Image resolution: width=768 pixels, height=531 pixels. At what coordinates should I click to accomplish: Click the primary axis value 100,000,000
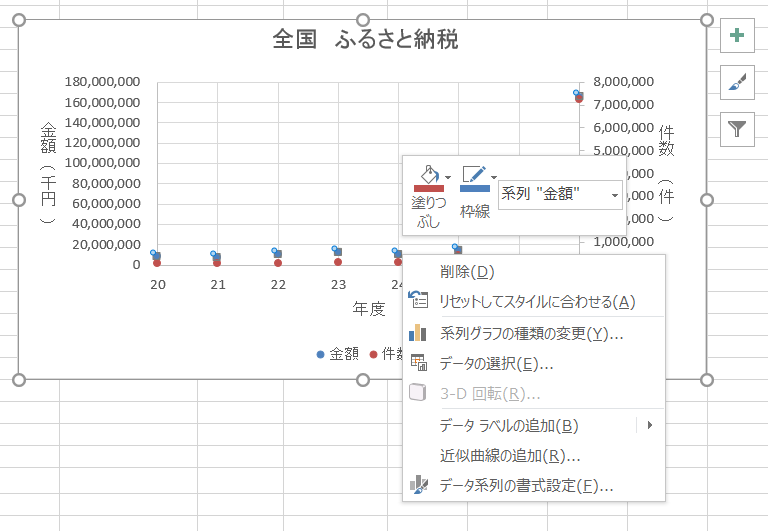[102, 163]
